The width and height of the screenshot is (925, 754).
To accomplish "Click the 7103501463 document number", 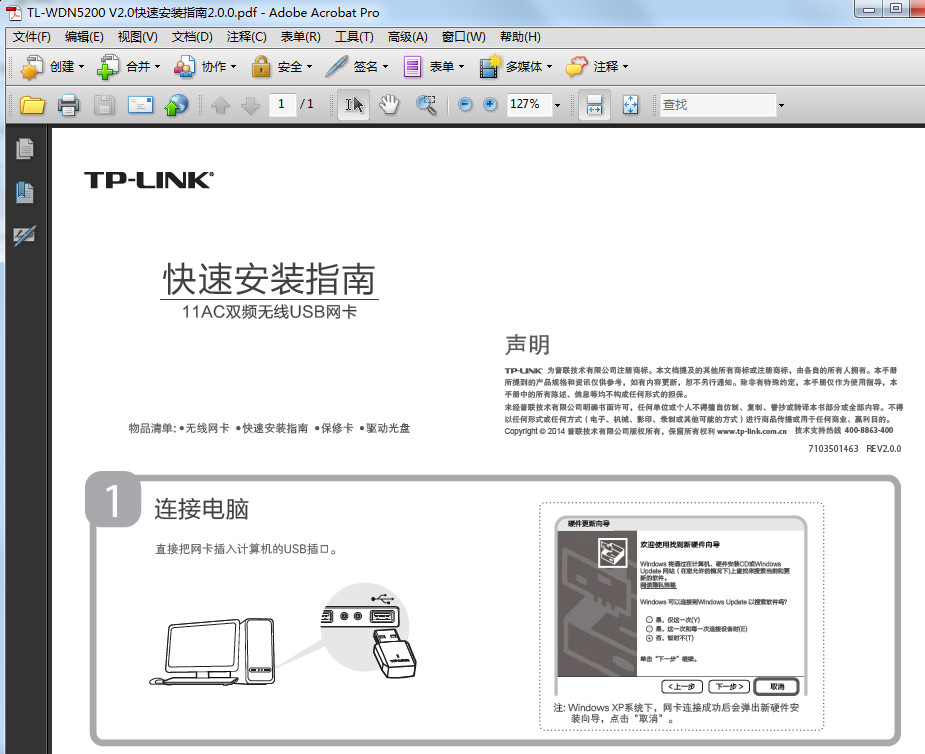I will 833,448.
